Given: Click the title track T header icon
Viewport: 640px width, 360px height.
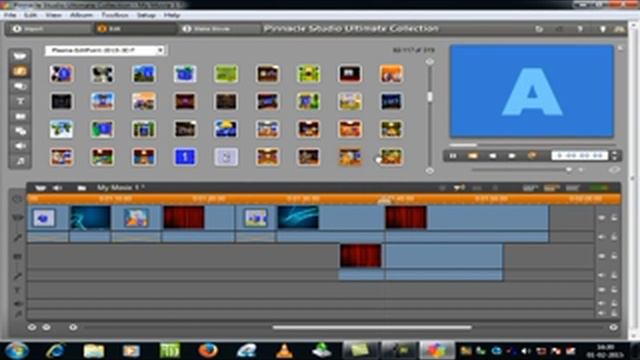Looking at the screenshot, I should point(18,290).
